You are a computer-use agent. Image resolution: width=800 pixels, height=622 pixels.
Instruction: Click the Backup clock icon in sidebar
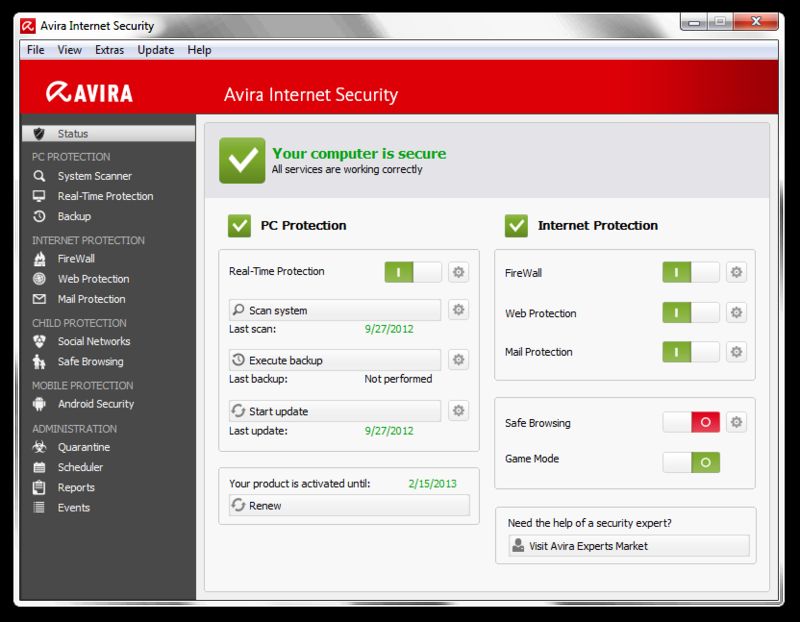tap(39, 216)
